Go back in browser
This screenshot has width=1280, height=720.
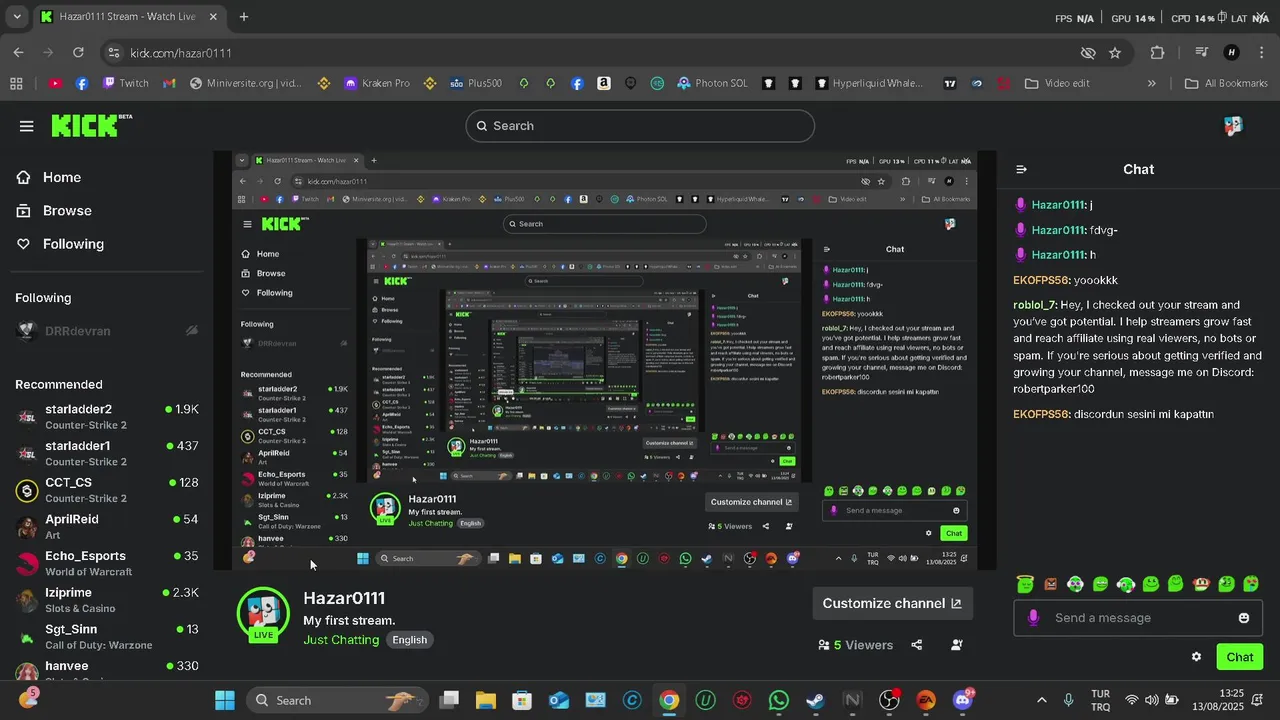coord(18,53)
